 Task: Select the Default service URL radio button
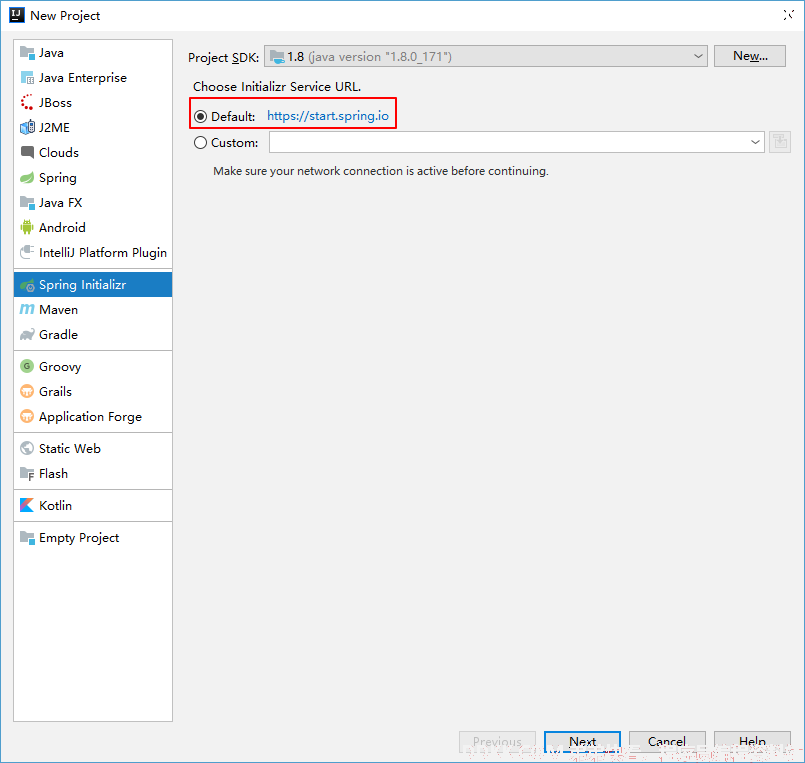pos(201,117)
